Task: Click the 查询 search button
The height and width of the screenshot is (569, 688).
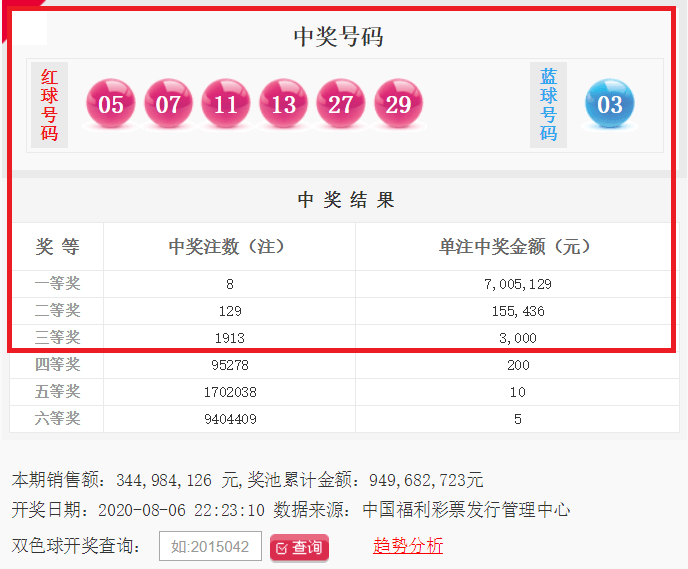Action: (x=299, y=547)
